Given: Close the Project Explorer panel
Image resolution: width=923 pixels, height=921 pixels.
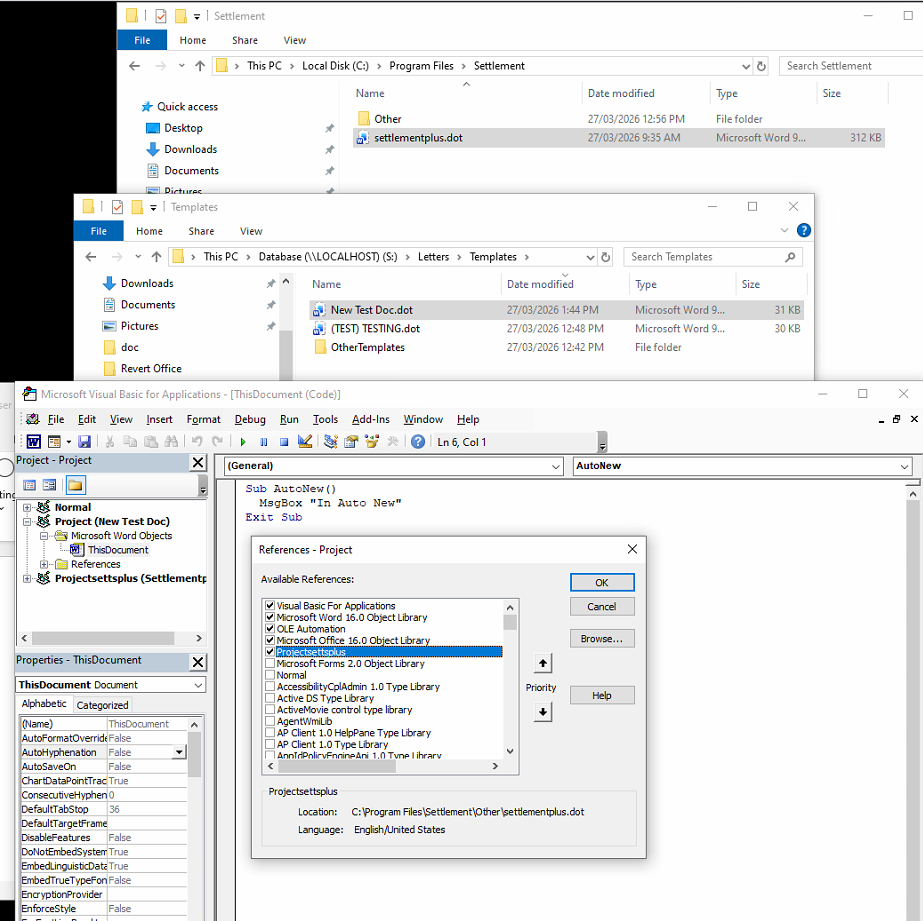Looking at the screenshot, I should point(198,463).
